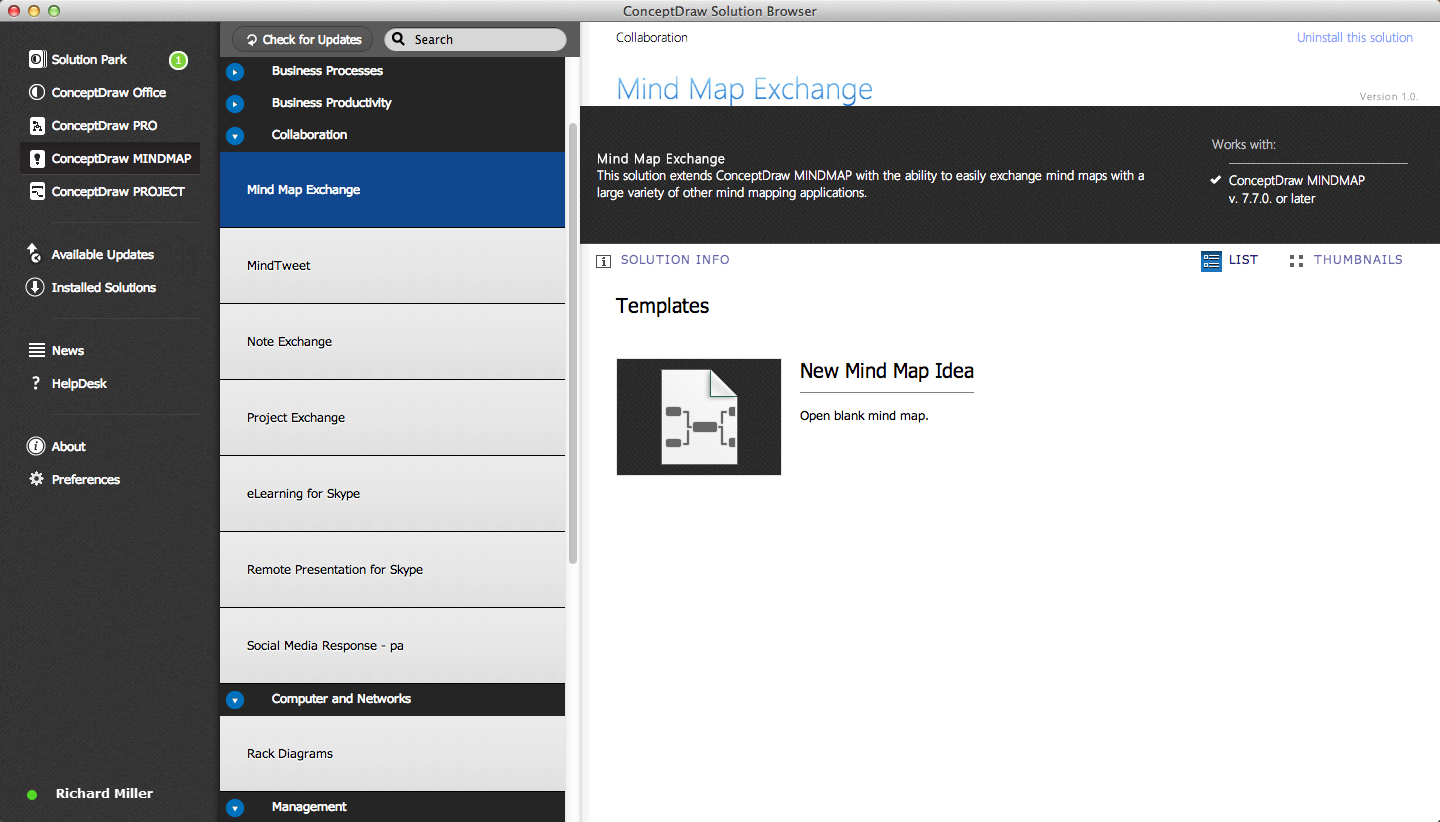
Task: Click the ConceptDraw Office icon
Action: pyautogui.click(x=37, y=93)
